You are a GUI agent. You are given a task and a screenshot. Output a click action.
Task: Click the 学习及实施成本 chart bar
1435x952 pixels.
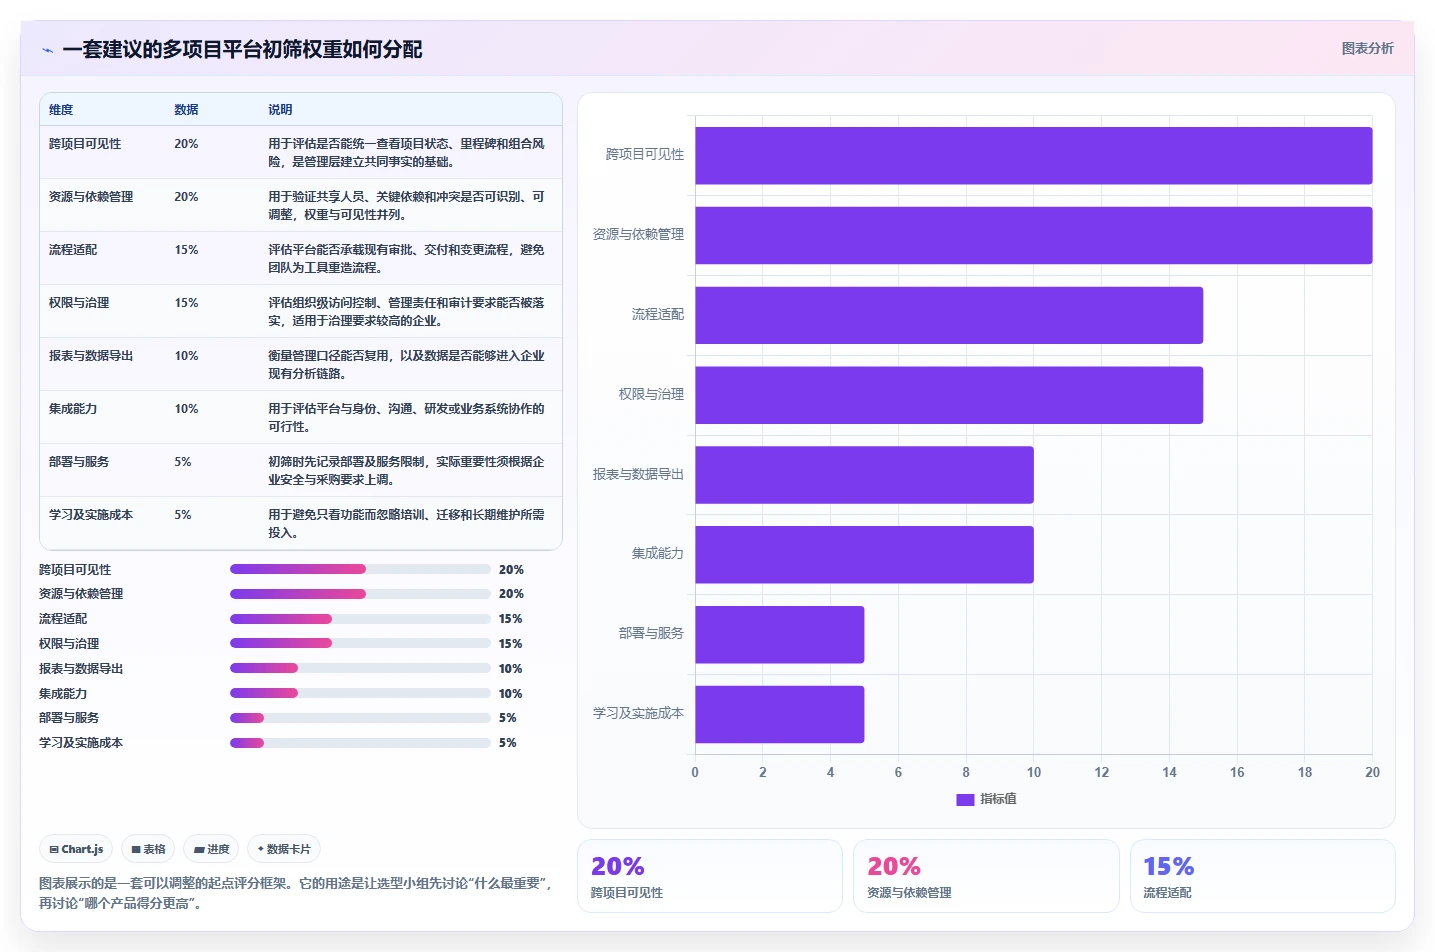[x=779, y=714]
